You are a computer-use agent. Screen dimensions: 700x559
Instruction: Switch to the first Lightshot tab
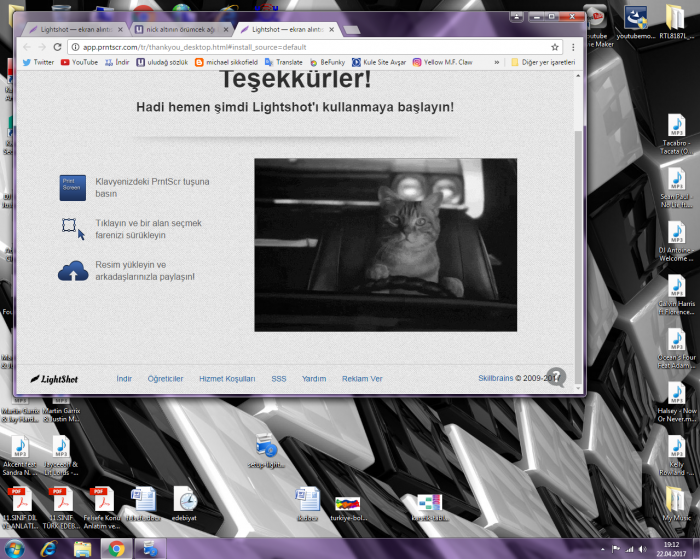coord(75,29)
